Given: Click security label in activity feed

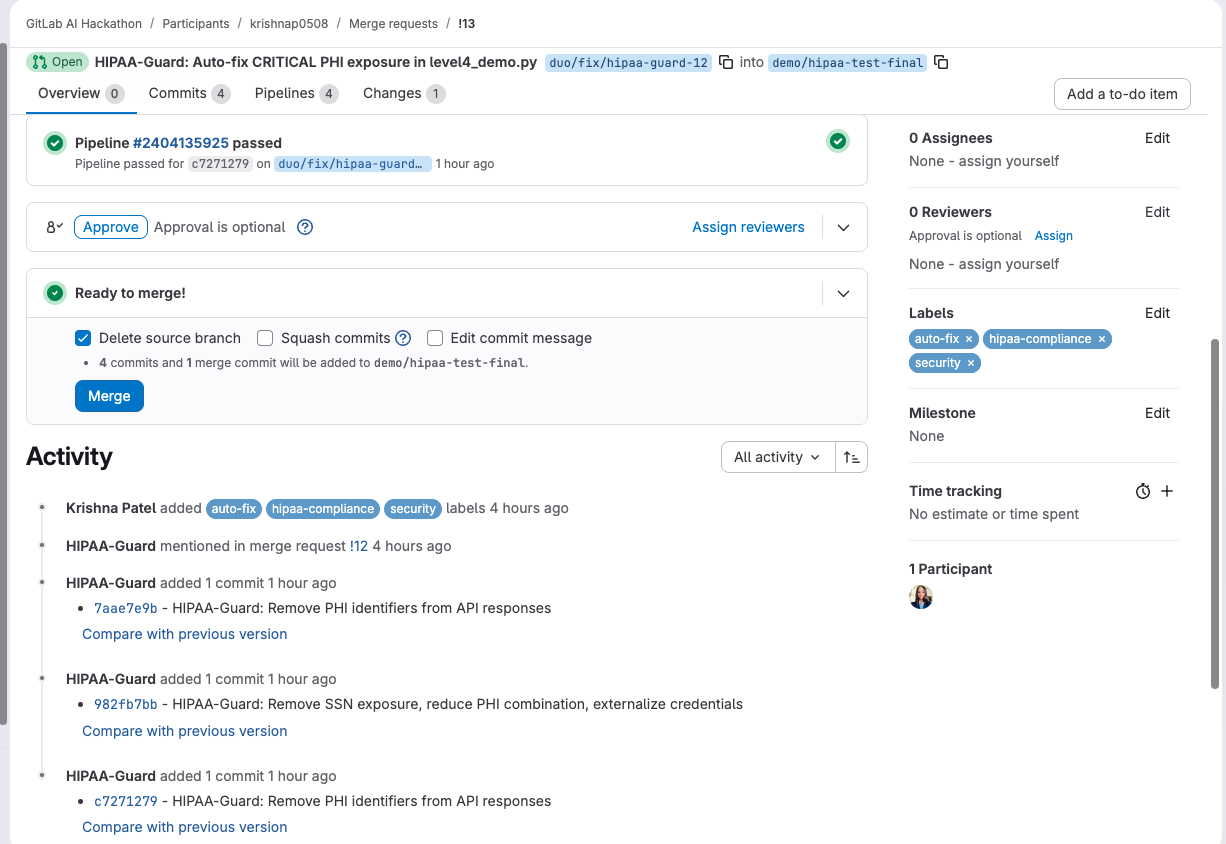Looking at the screenshot, I should point(413,509).
